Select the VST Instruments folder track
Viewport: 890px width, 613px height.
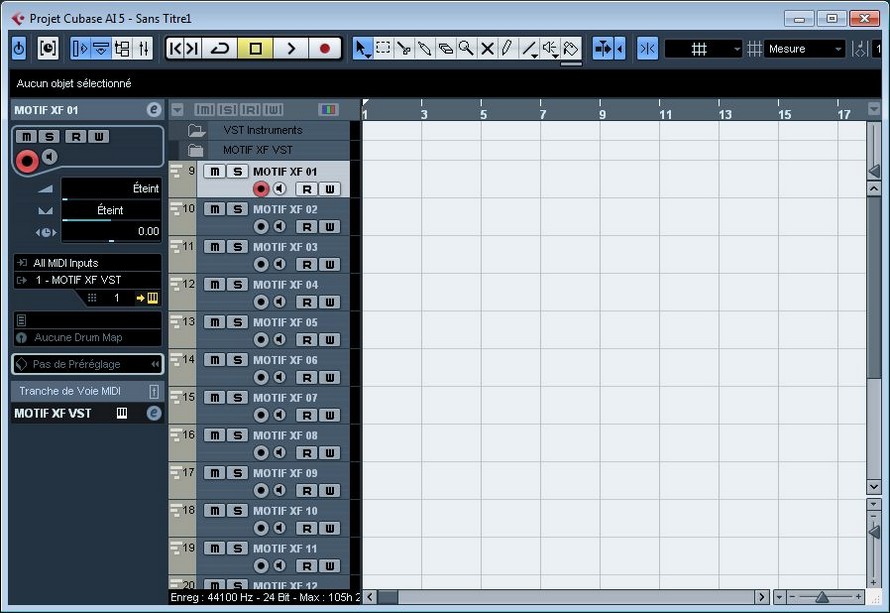[x=262, y=130]
